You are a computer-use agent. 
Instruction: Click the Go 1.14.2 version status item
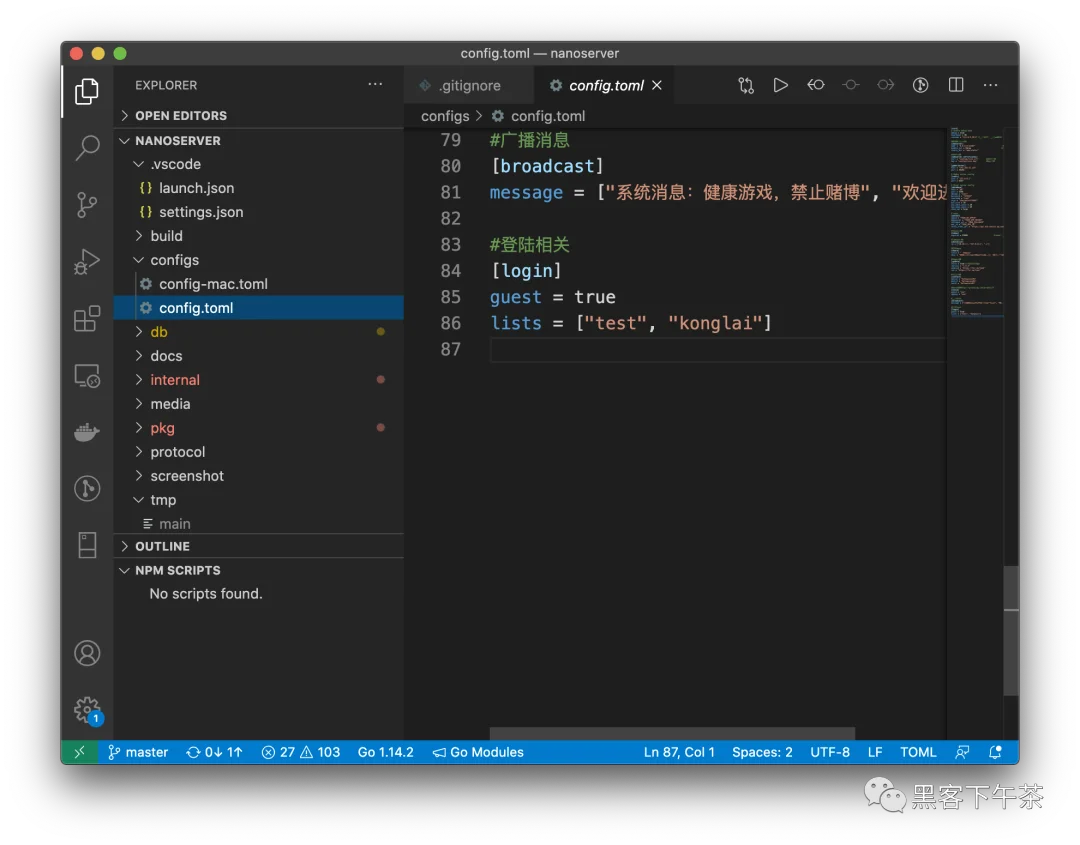click(x=386, y=752)
